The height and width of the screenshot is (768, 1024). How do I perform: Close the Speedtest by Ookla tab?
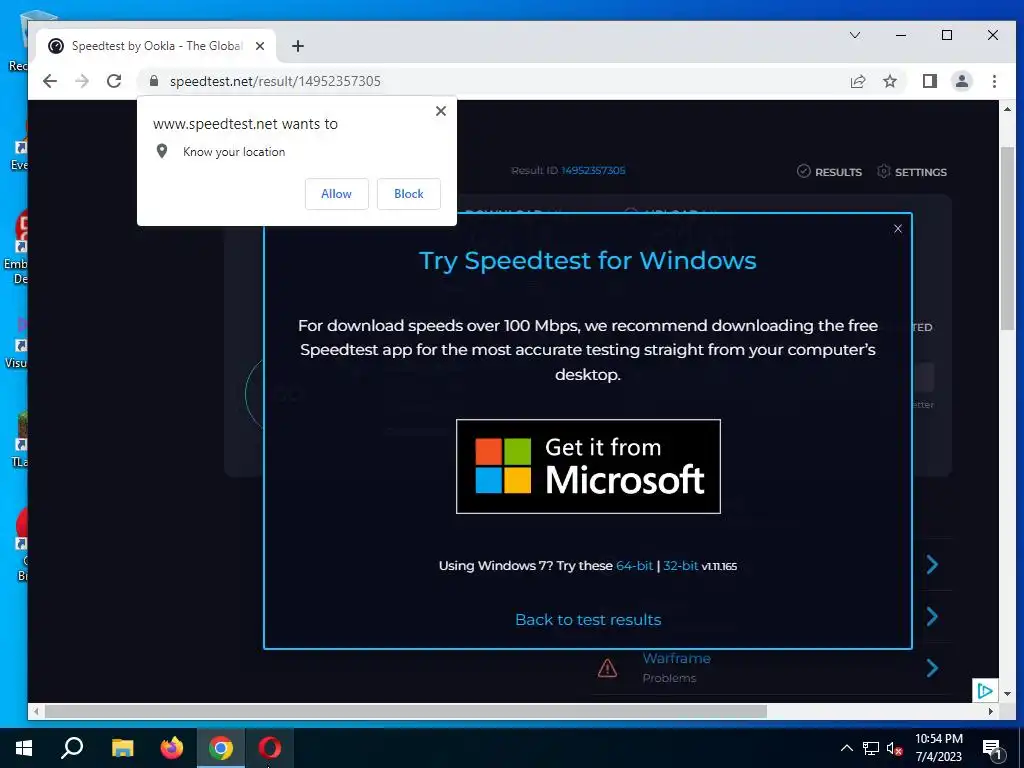point(260,46)
